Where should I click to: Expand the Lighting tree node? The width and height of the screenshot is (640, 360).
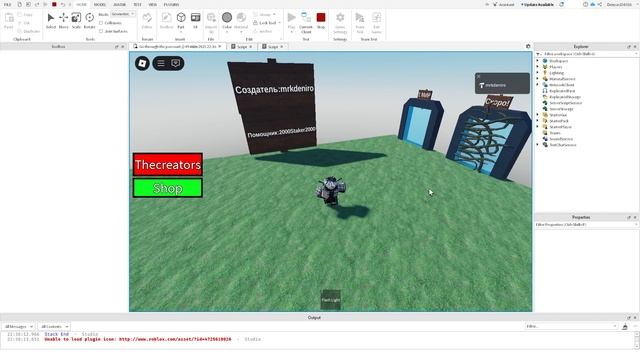pos(538,73)
